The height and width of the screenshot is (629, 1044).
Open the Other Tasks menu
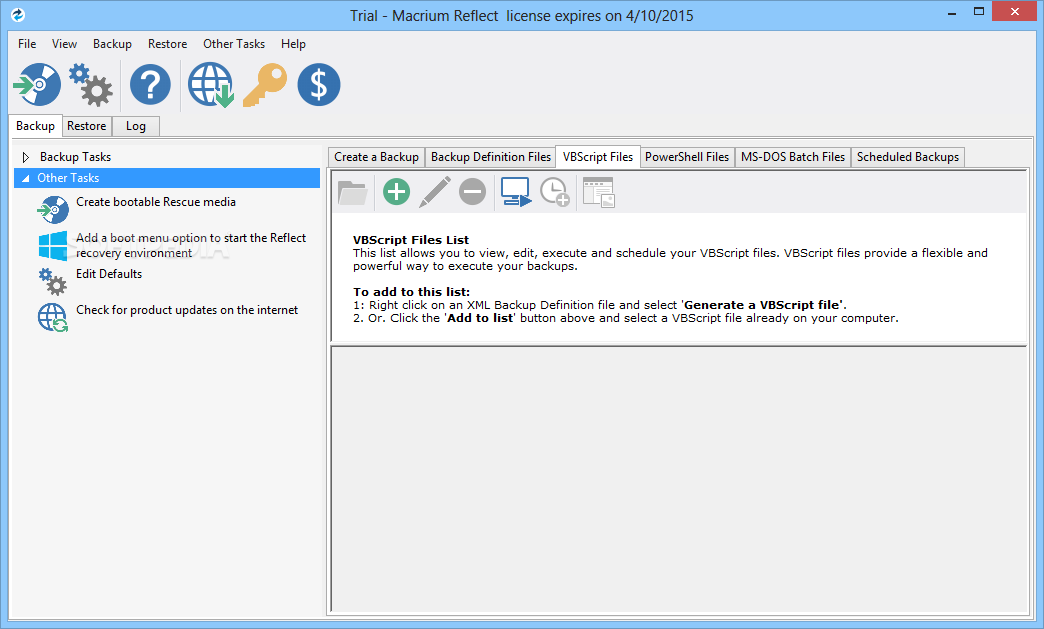234,44
